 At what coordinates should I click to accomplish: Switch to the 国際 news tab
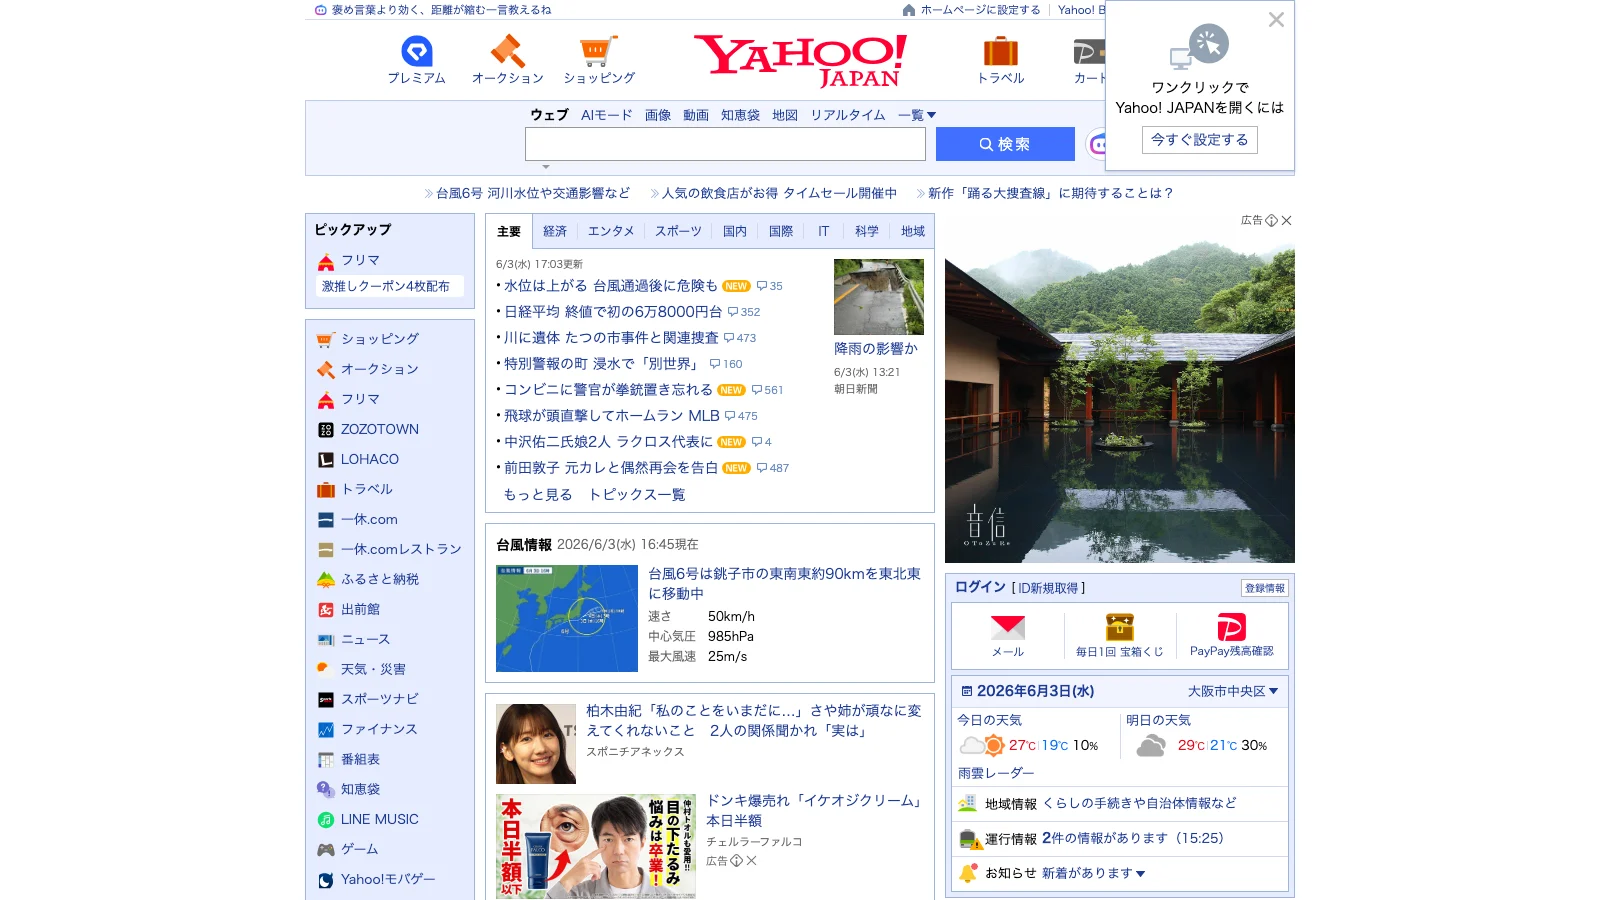pos(781,231)
